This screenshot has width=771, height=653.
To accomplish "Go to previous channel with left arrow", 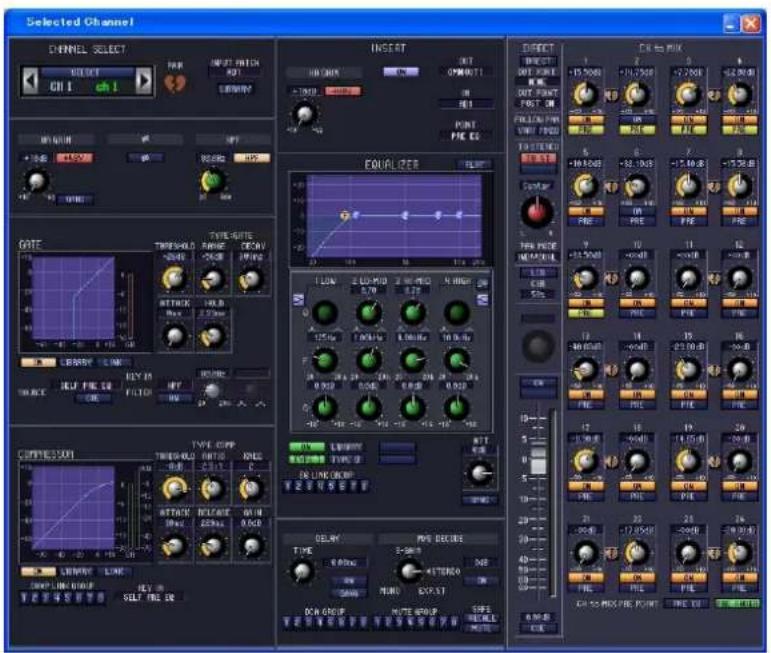I will click(x=31, y=80).
